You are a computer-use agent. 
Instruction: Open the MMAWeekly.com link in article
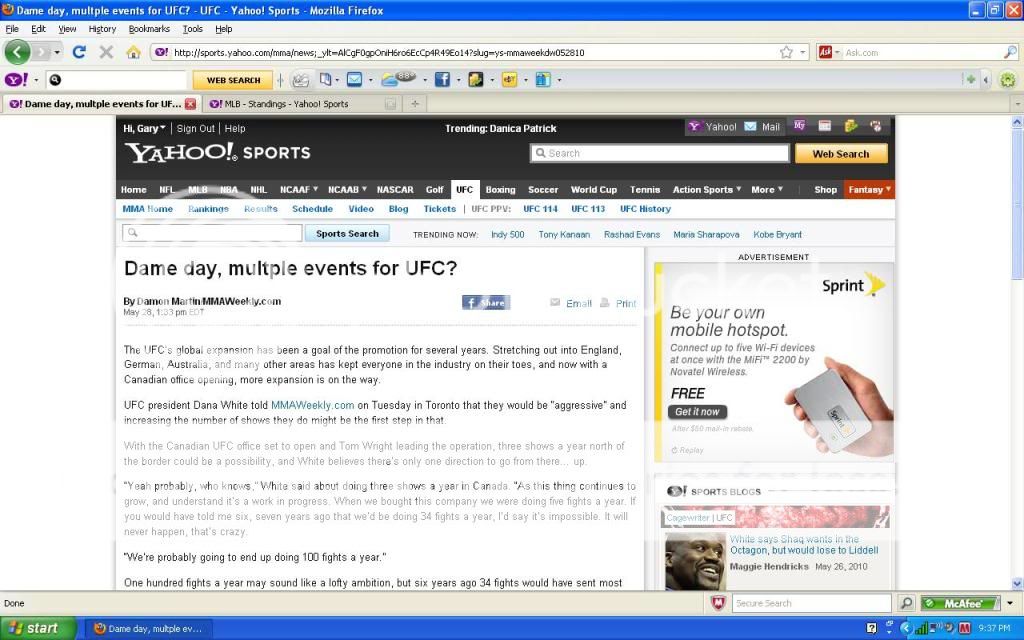click(x=312, y=405)
